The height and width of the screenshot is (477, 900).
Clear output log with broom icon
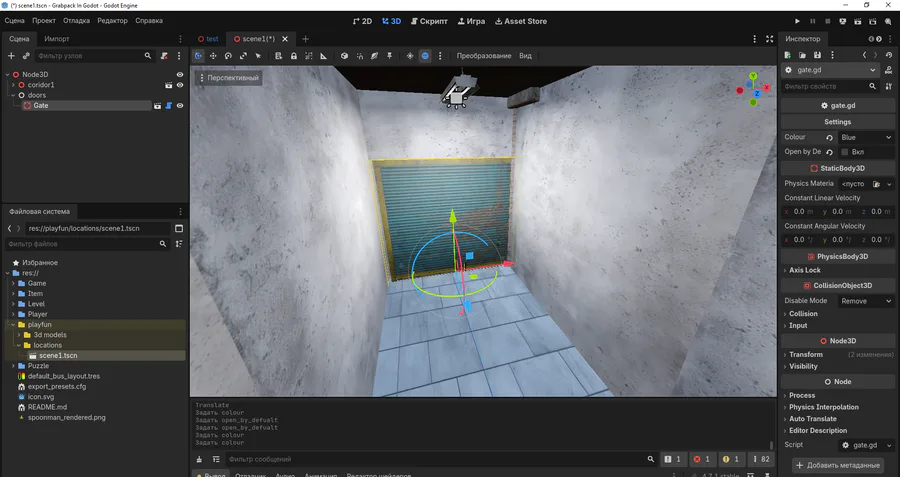[199, 459]
